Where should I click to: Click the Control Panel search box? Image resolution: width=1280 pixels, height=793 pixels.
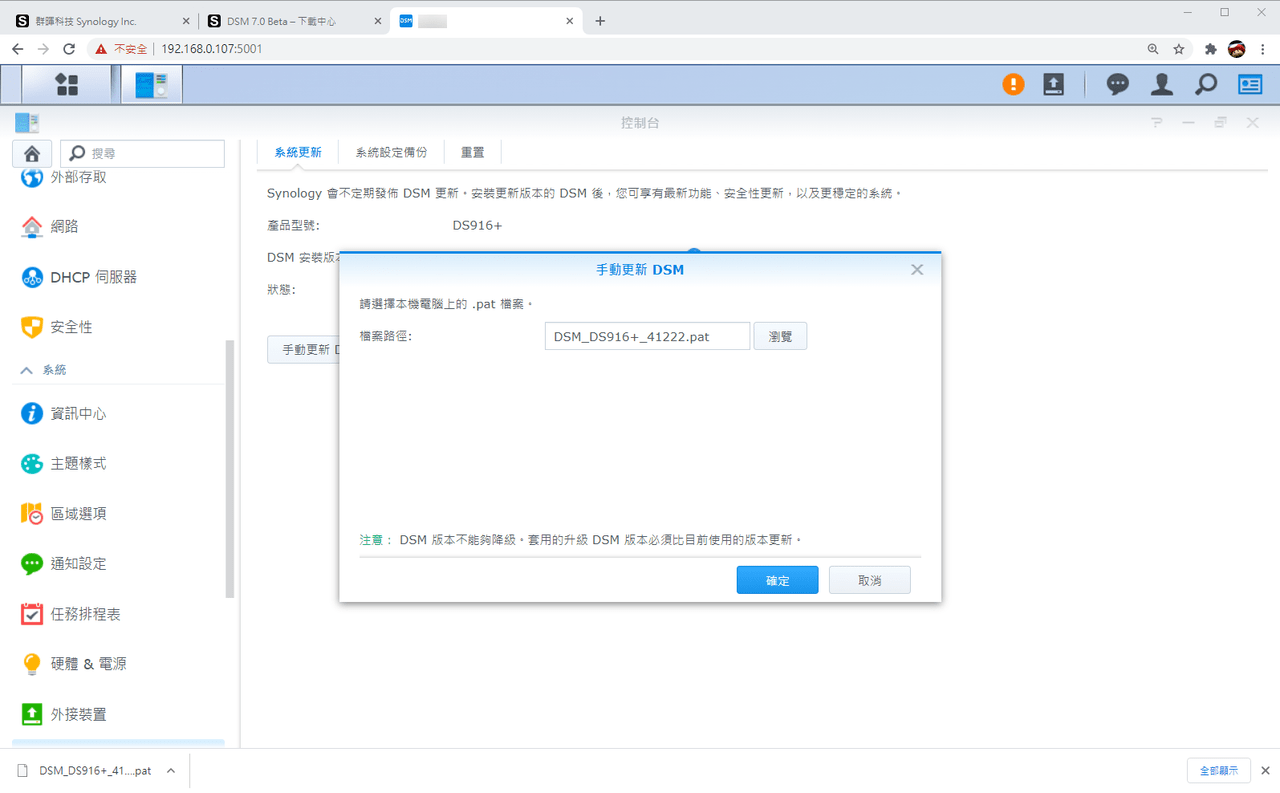coord(143,154)
